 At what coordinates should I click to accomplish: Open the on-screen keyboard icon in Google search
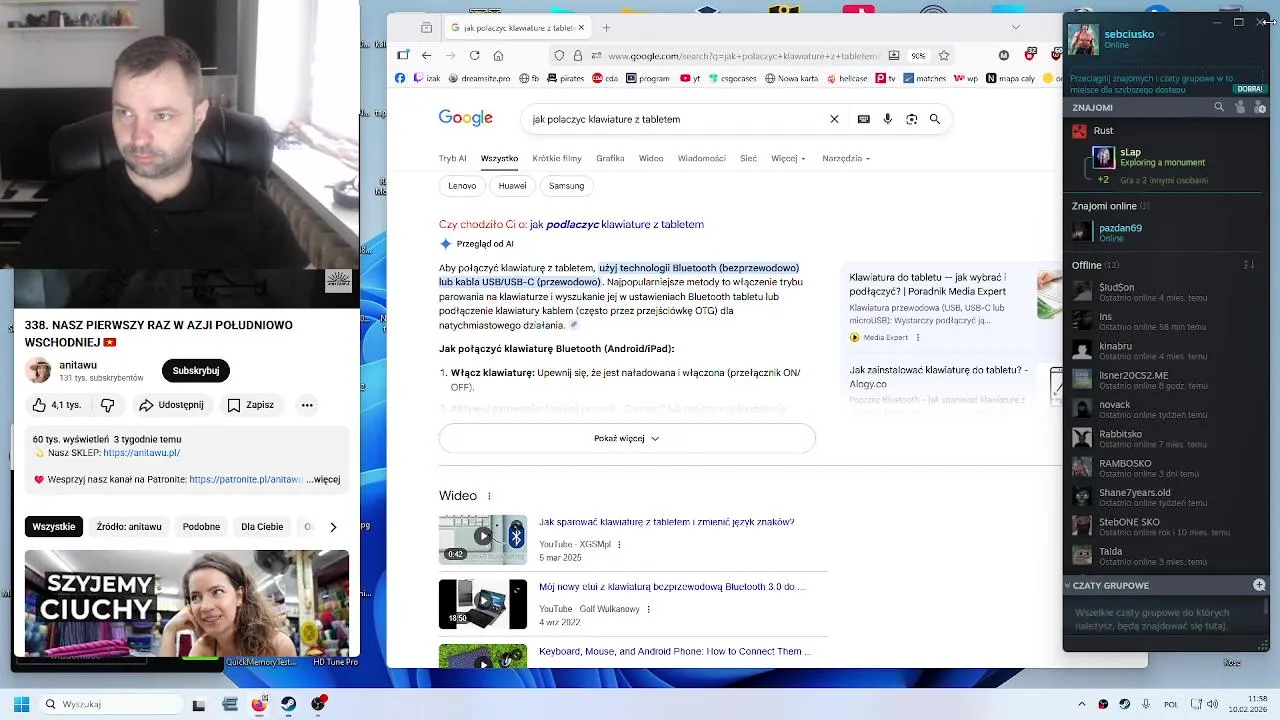tap(864, 119)
